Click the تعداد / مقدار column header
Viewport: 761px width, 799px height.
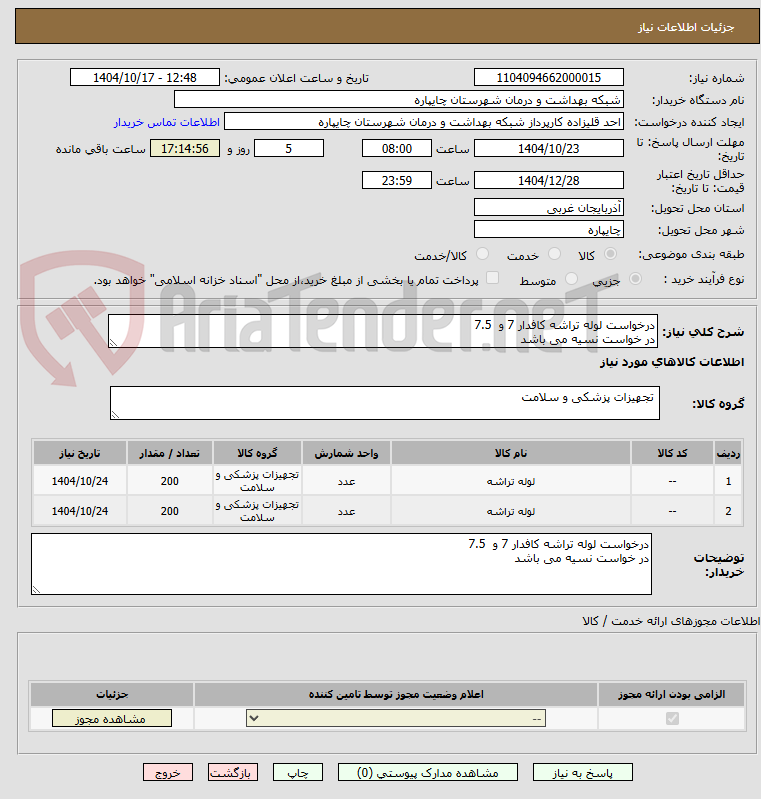170,453
